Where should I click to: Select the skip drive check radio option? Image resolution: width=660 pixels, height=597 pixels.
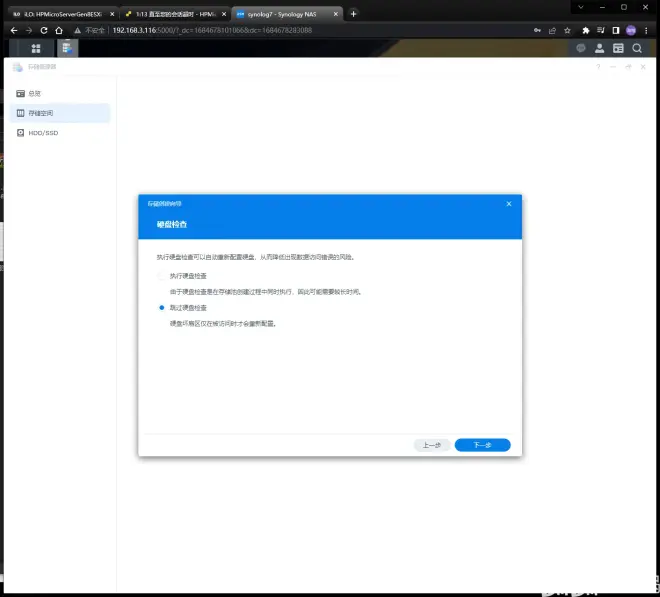tap(162, 308)
